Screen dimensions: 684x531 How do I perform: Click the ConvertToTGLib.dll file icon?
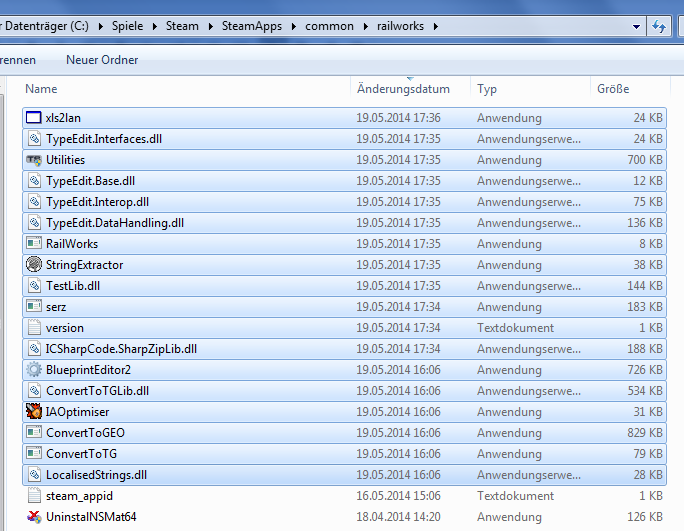[x=34, y=391]
